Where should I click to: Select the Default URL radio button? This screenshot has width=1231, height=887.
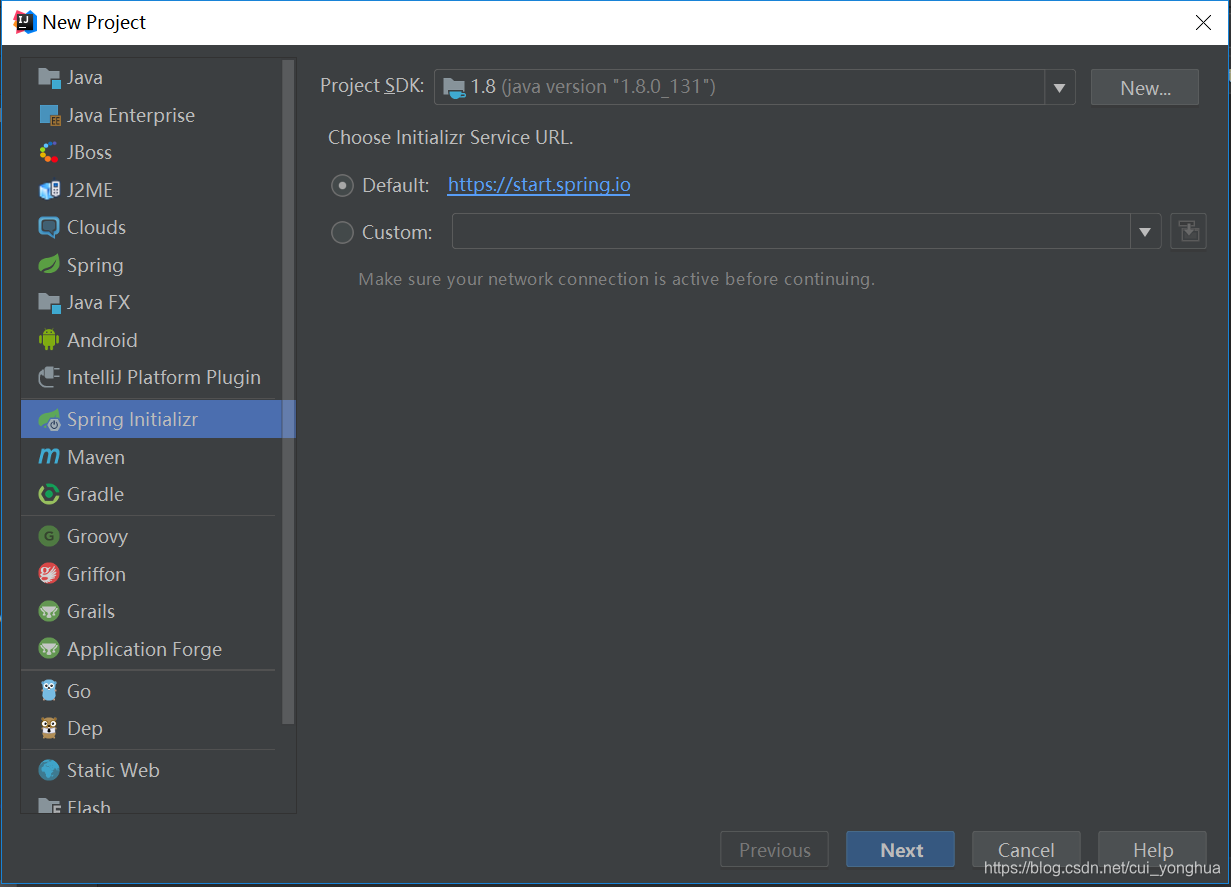342,186
